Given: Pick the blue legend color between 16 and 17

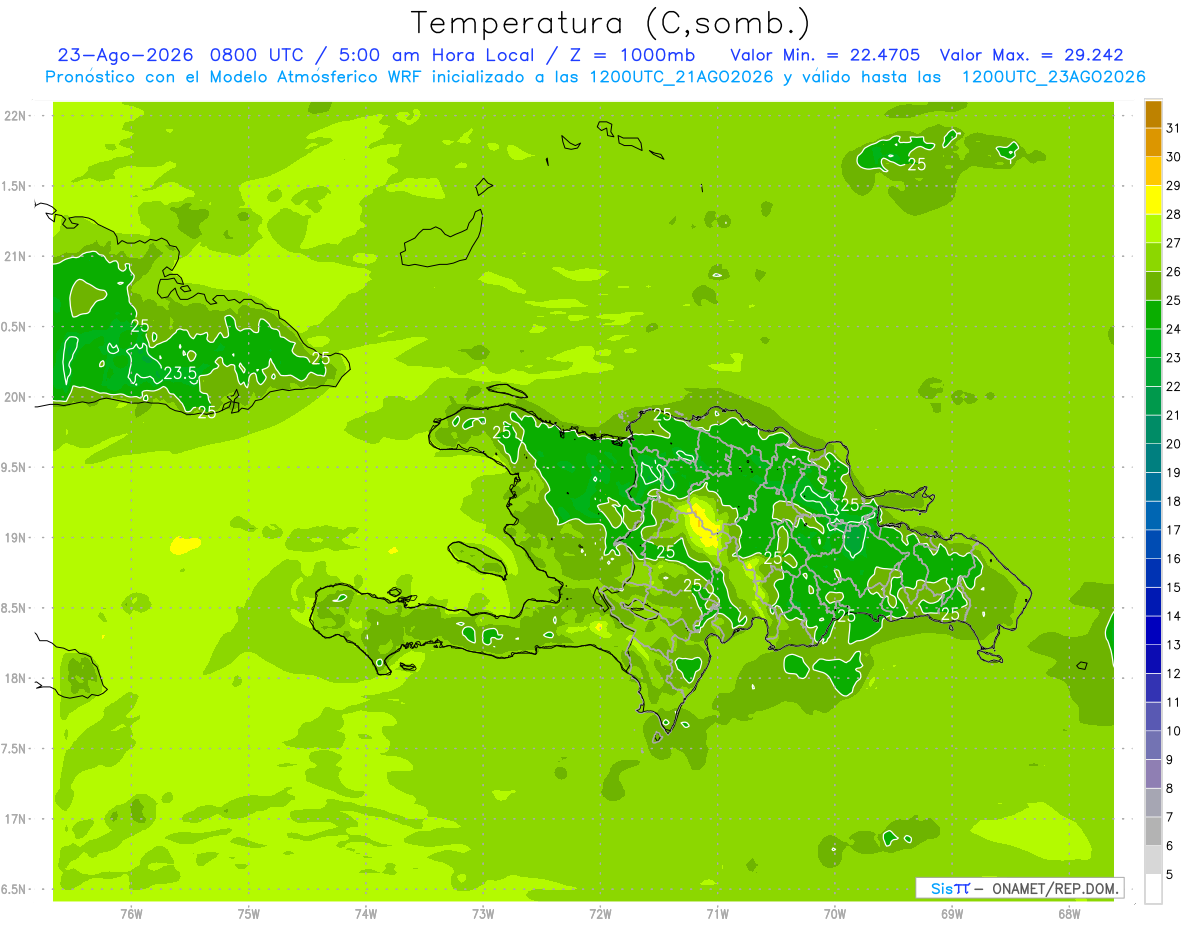Looking at the screenshot, I should coord(1154,545).
